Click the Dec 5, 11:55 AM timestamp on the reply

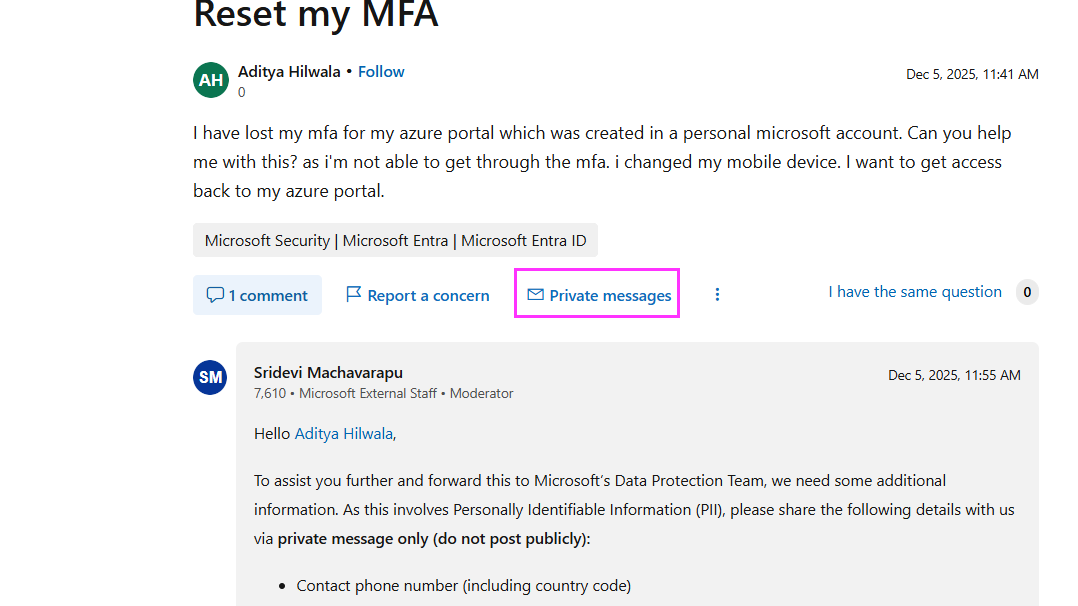(954, 374)
